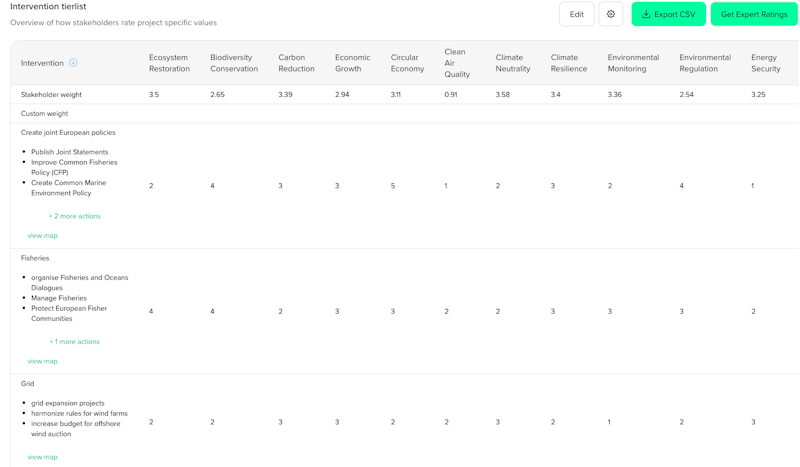Click the Ecosystem Restoration column header
The width and height of the screenshot is (800, 467).
pos(169,63)
